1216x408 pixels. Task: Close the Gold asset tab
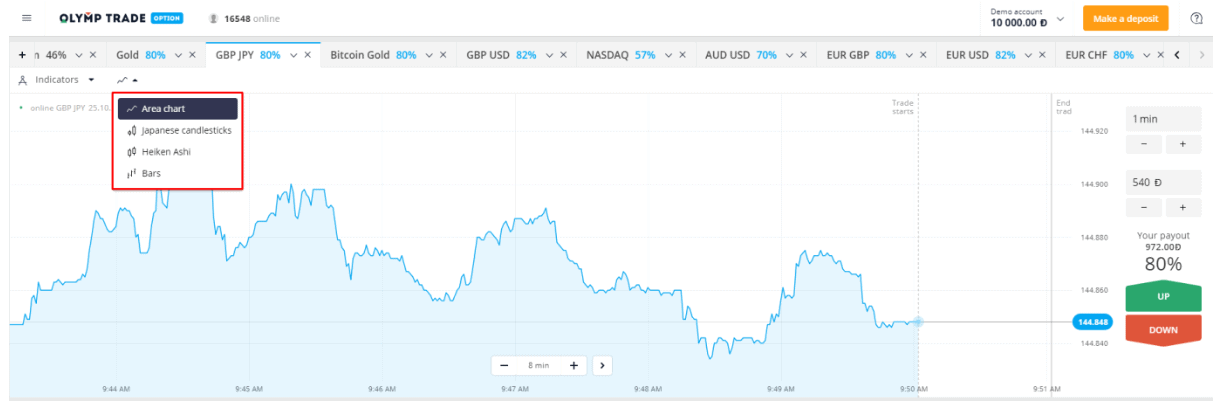pyautogui.click(x=194, y=55)
